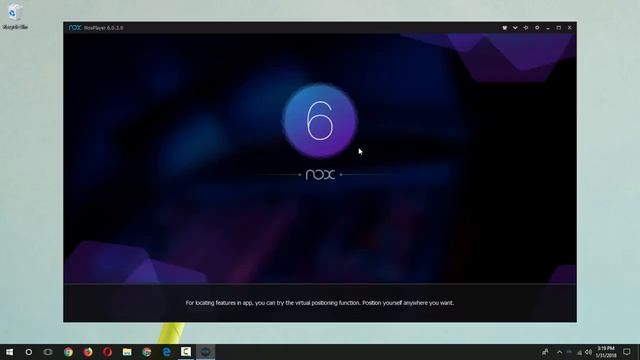Image resolution: width=640 pixels, height=360 pixels.
Task: Open the network status tray icon
Action: tap(579, 352)
